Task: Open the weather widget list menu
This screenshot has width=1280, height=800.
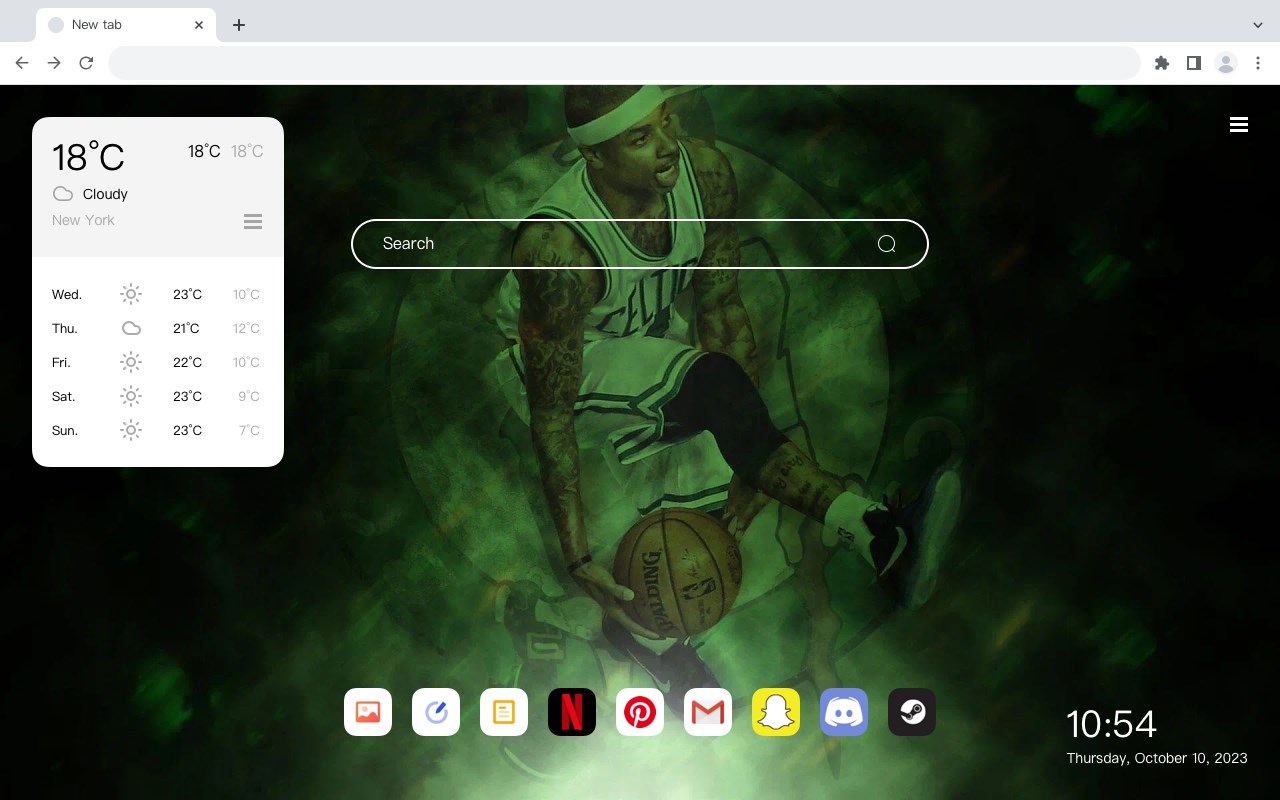Action: (x=253, y=221)
